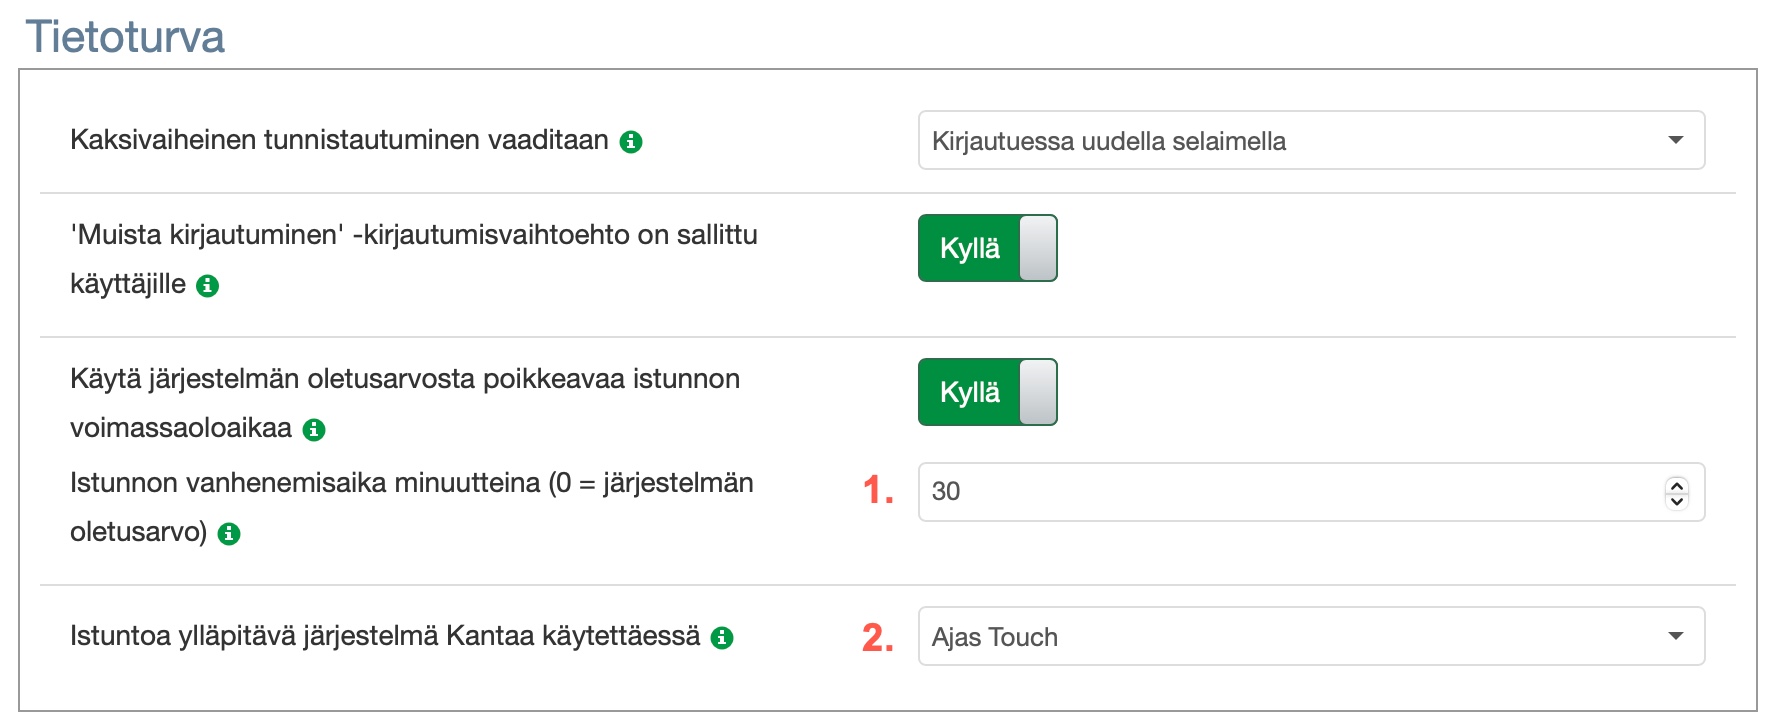Click the 'Kaksivaiheinen tunnistautuminen vaaditaan' label
The height and width of the screenshot is (724, 1772).
click(339, 140)
